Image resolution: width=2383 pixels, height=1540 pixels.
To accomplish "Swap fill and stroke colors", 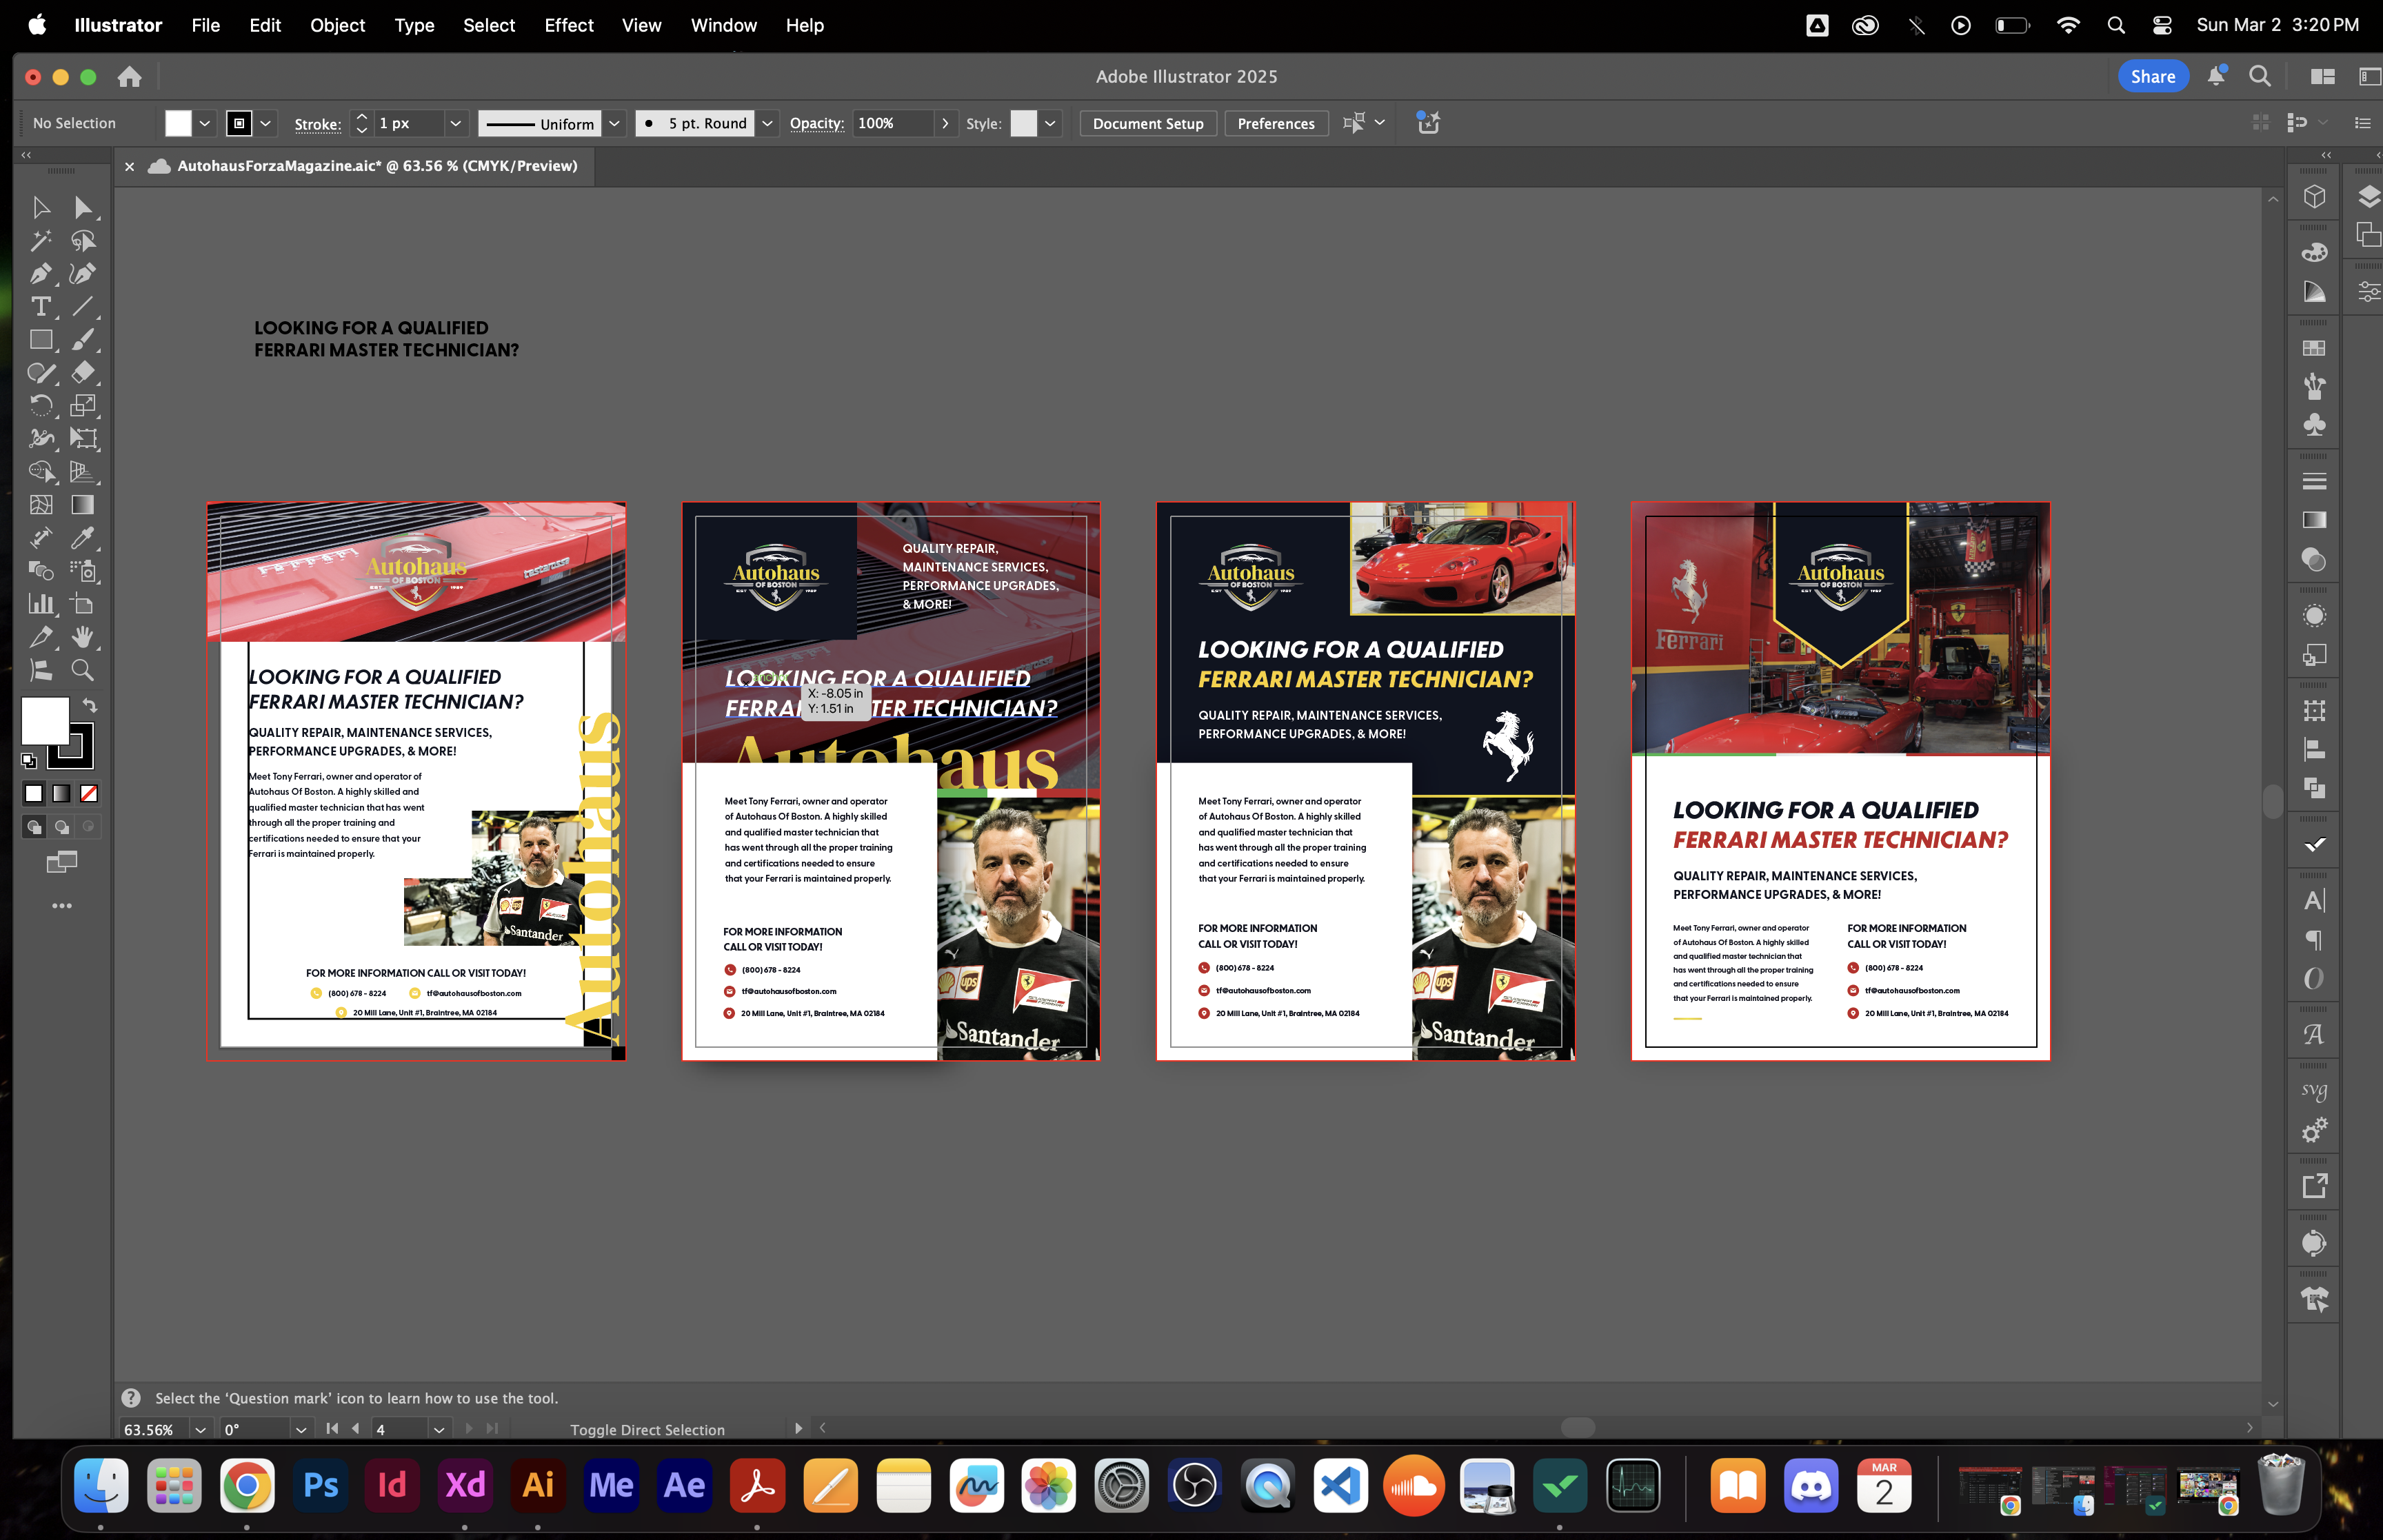I will click(89, 705).
